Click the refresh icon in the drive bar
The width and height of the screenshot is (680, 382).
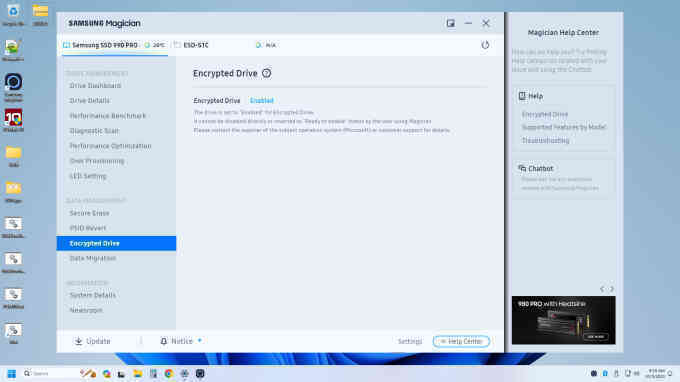tap(485, 45)
